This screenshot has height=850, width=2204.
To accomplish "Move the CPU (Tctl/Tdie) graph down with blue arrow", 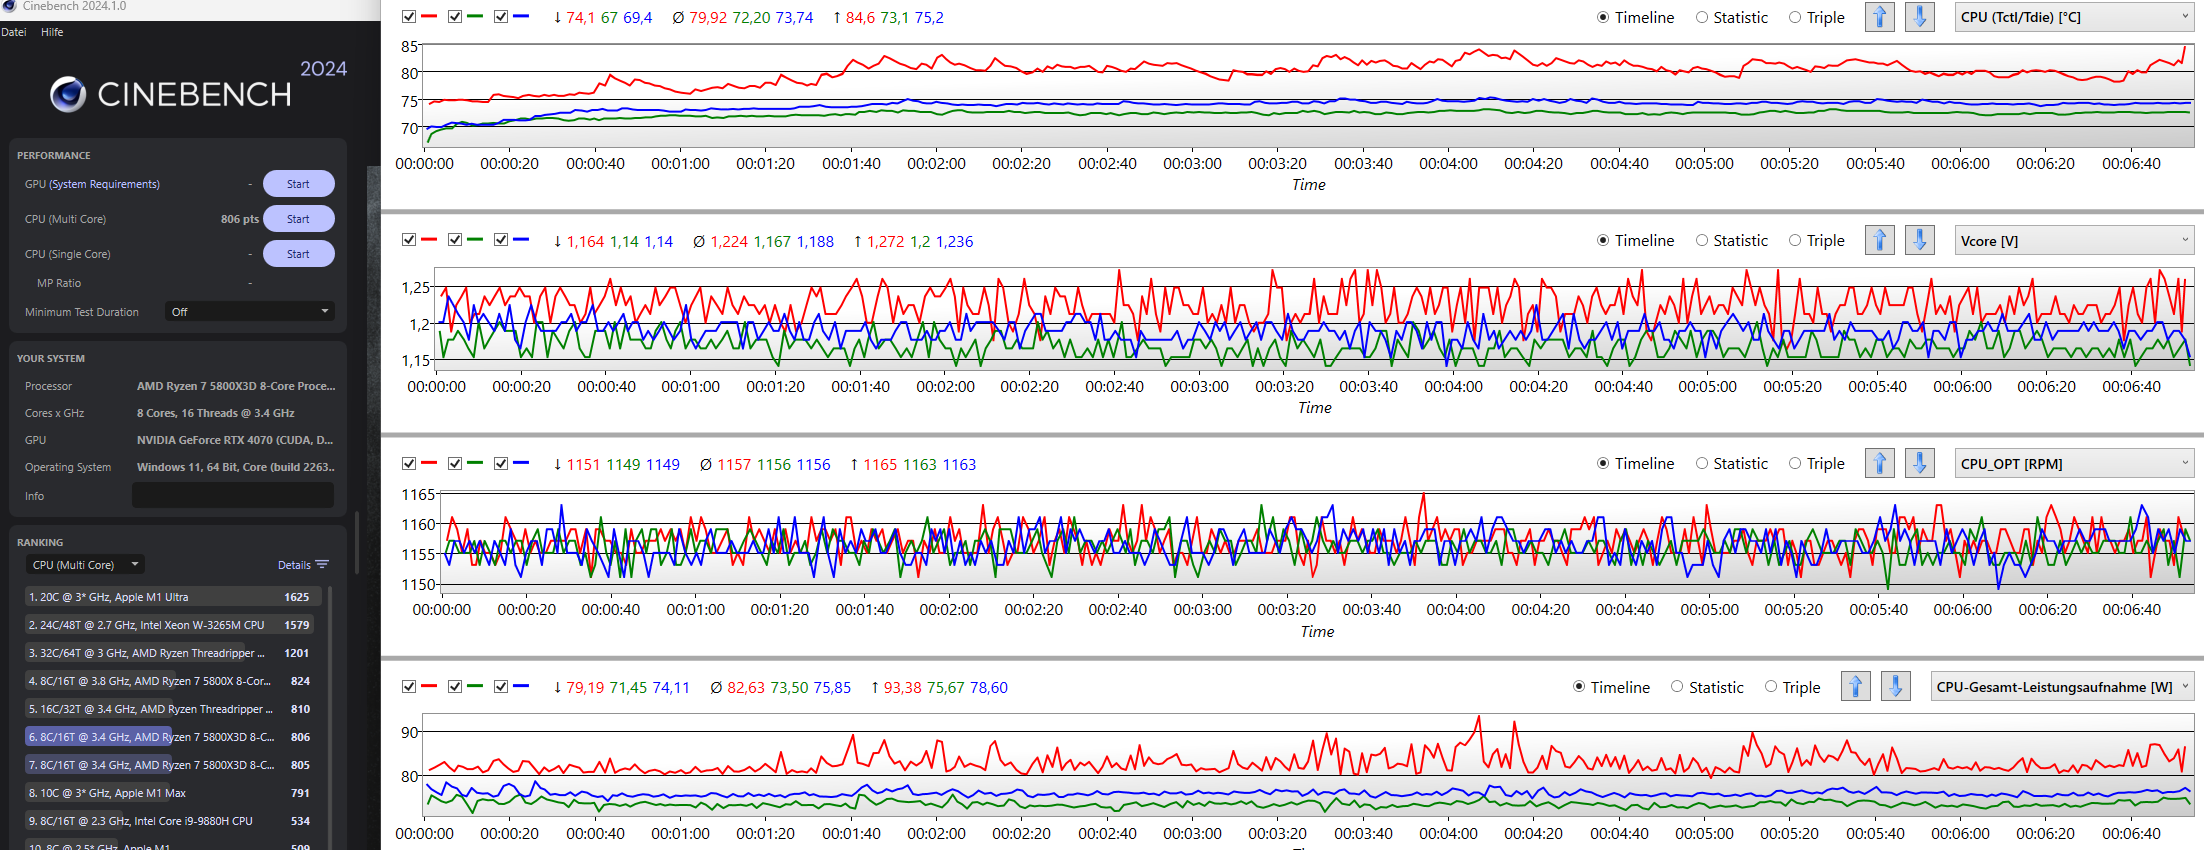I will pos(1919,17).
